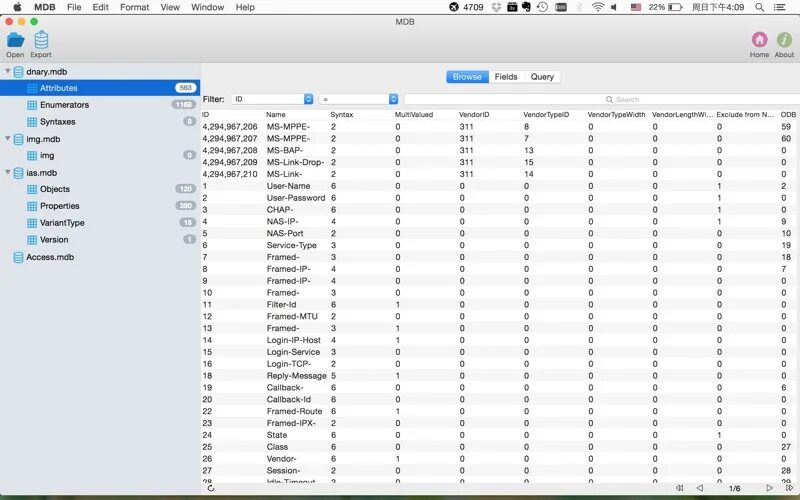Open the View menu
The height and width of the screenshot is (500, 800).
(170, 7)
